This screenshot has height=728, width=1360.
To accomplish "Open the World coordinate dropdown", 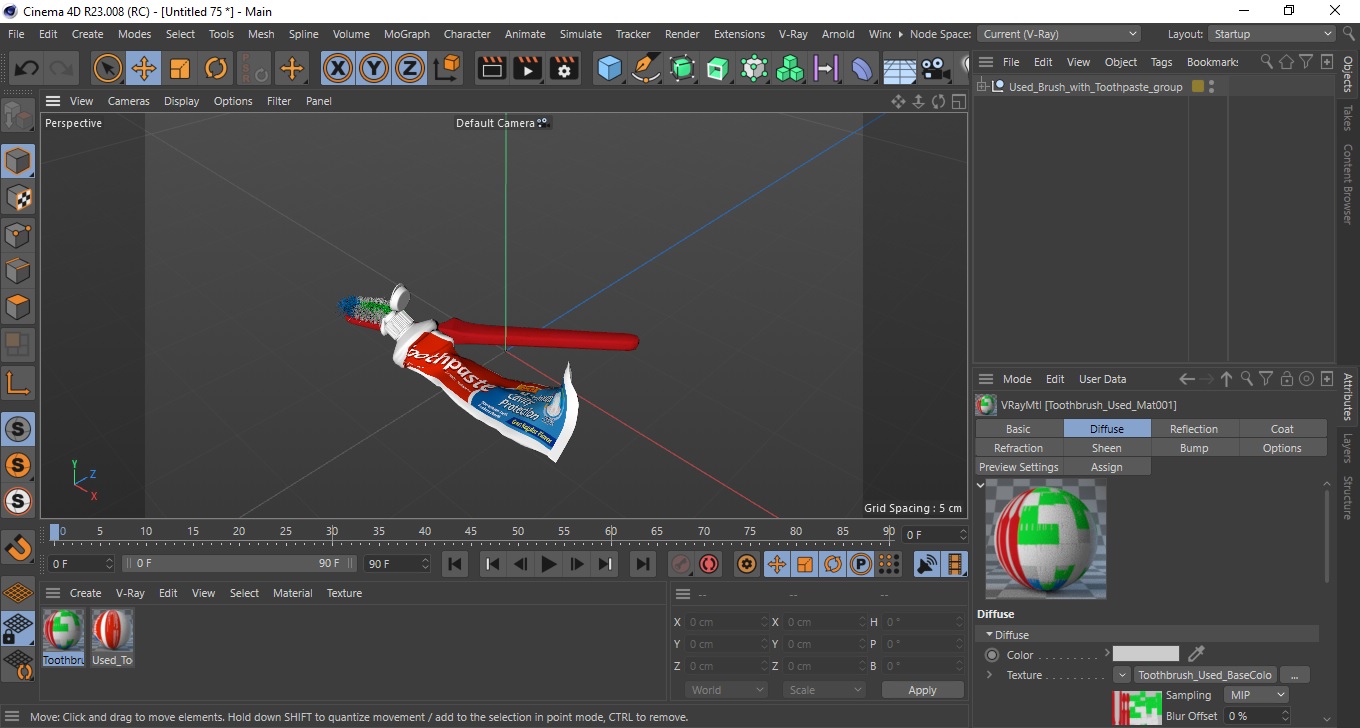I will point(727,690).
